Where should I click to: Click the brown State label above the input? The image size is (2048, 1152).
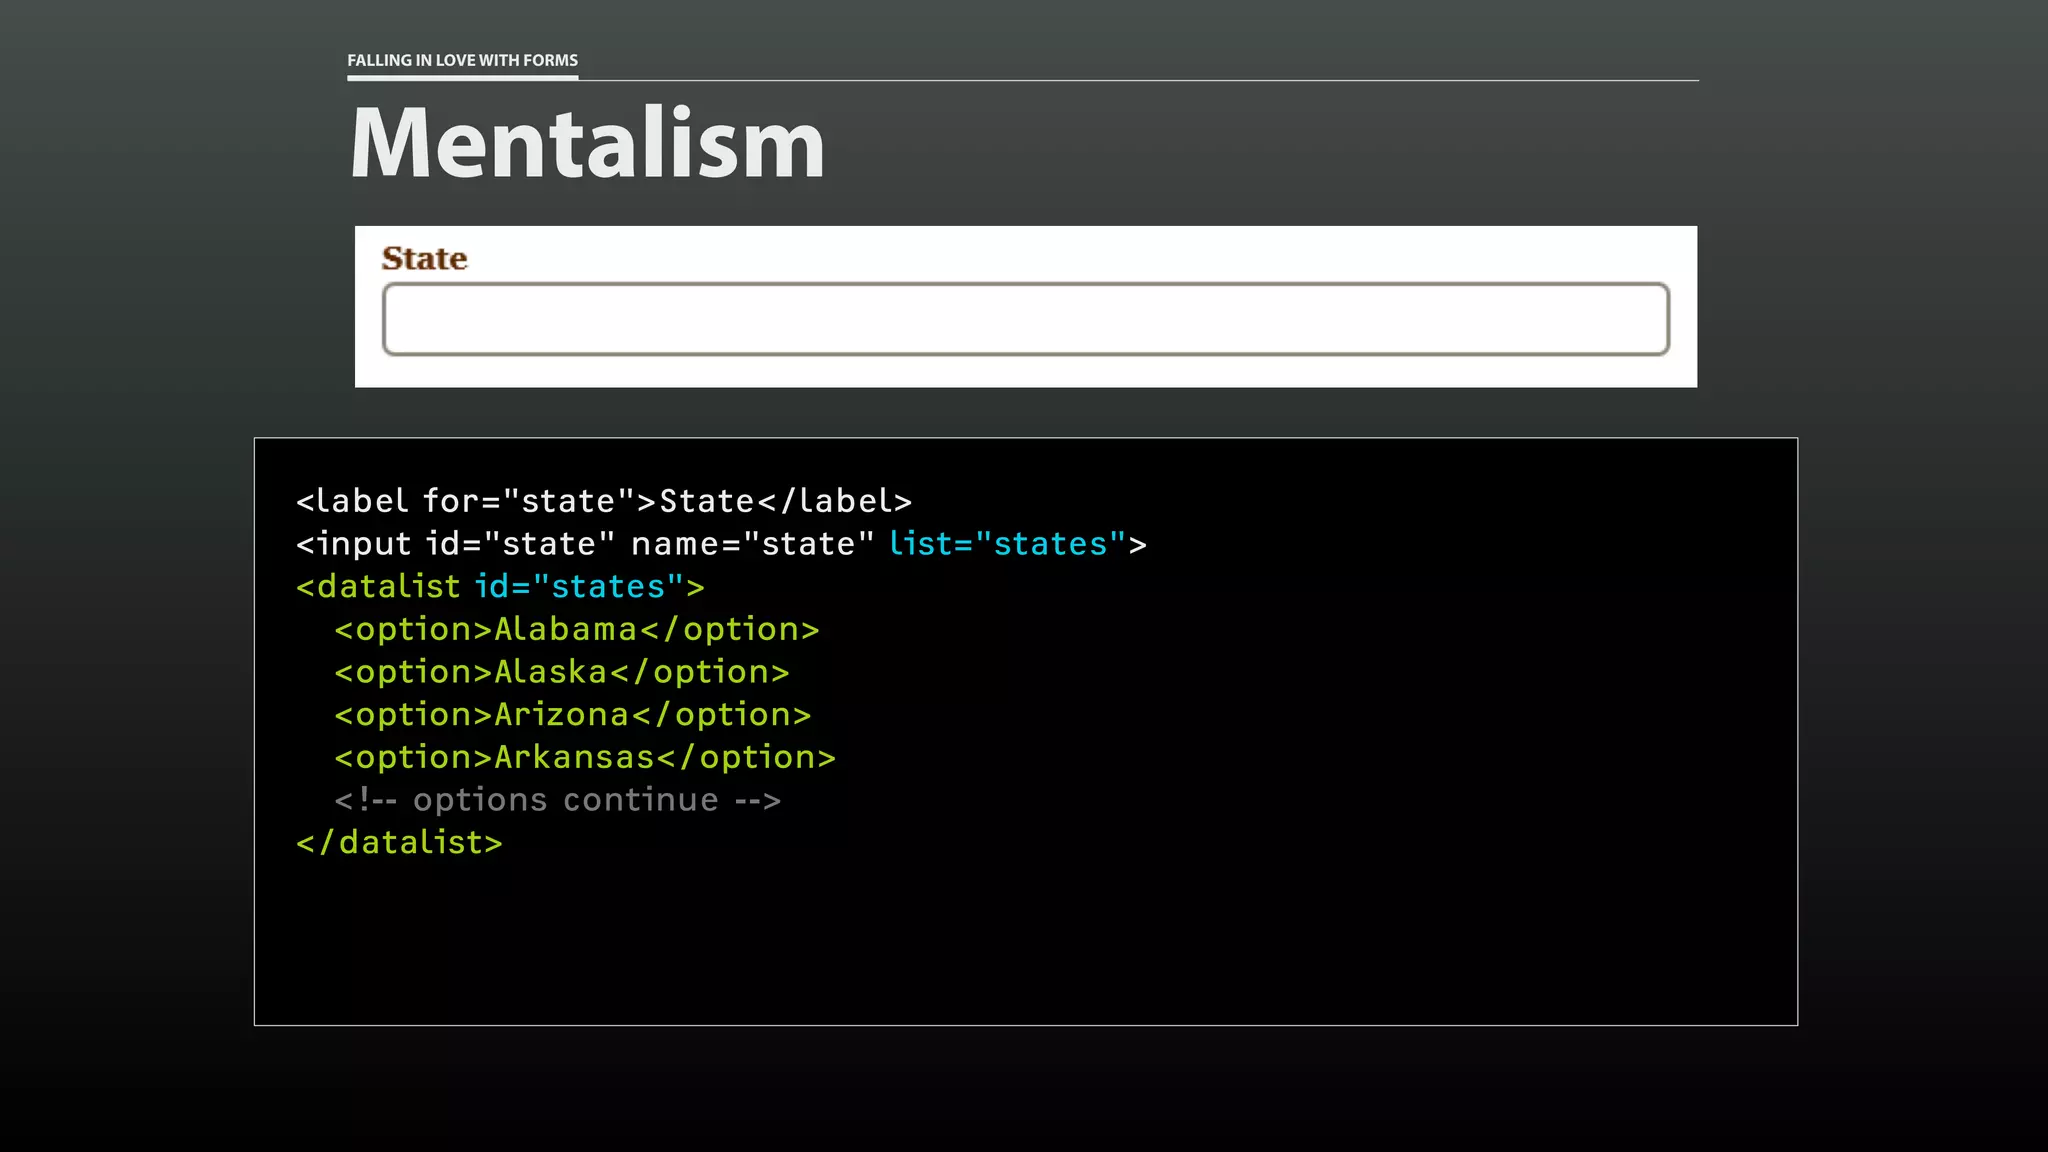point(424,259)
